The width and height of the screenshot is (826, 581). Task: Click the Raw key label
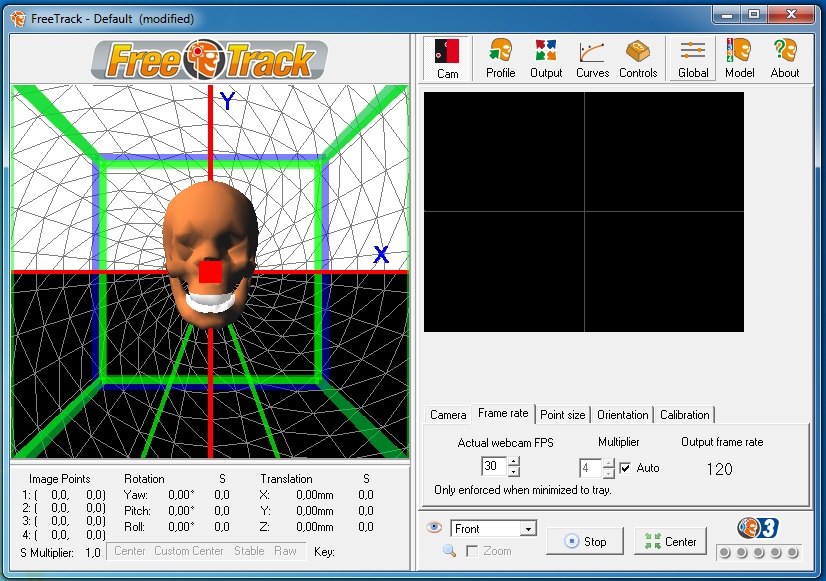(285, 551)
